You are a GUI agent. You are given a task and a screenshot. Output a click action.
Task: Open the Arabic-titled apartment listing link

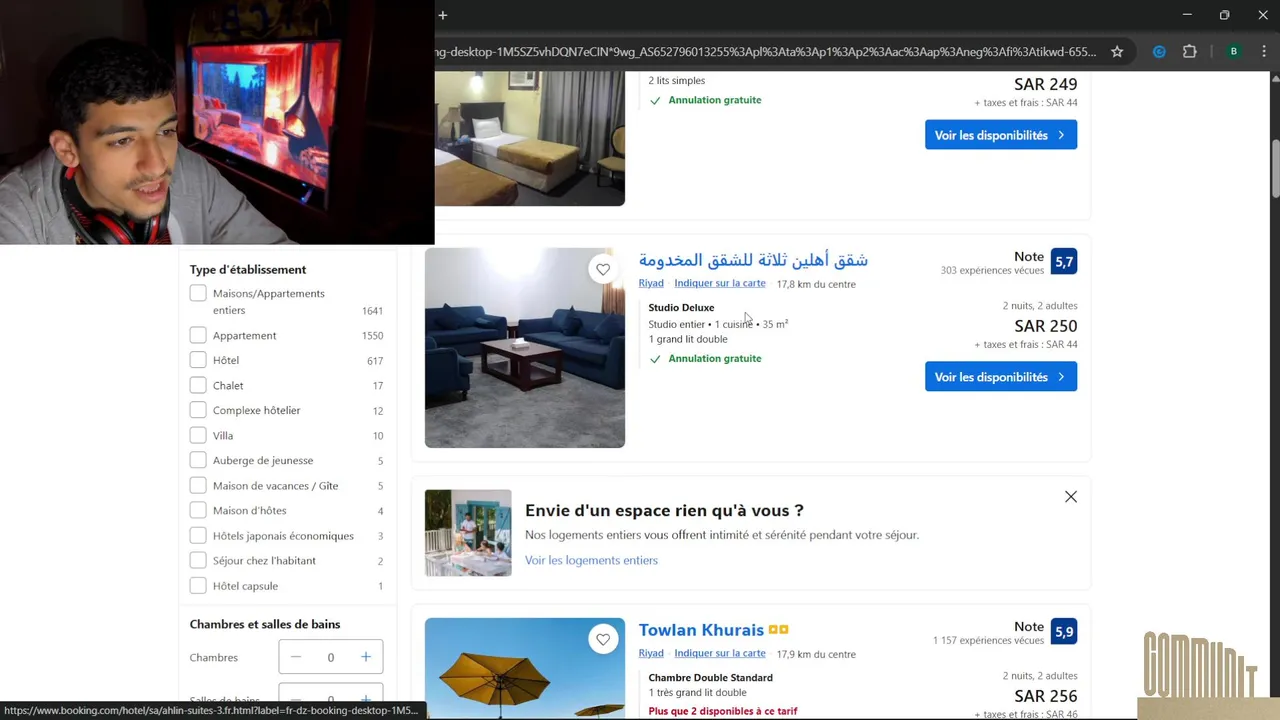point(753,260)
